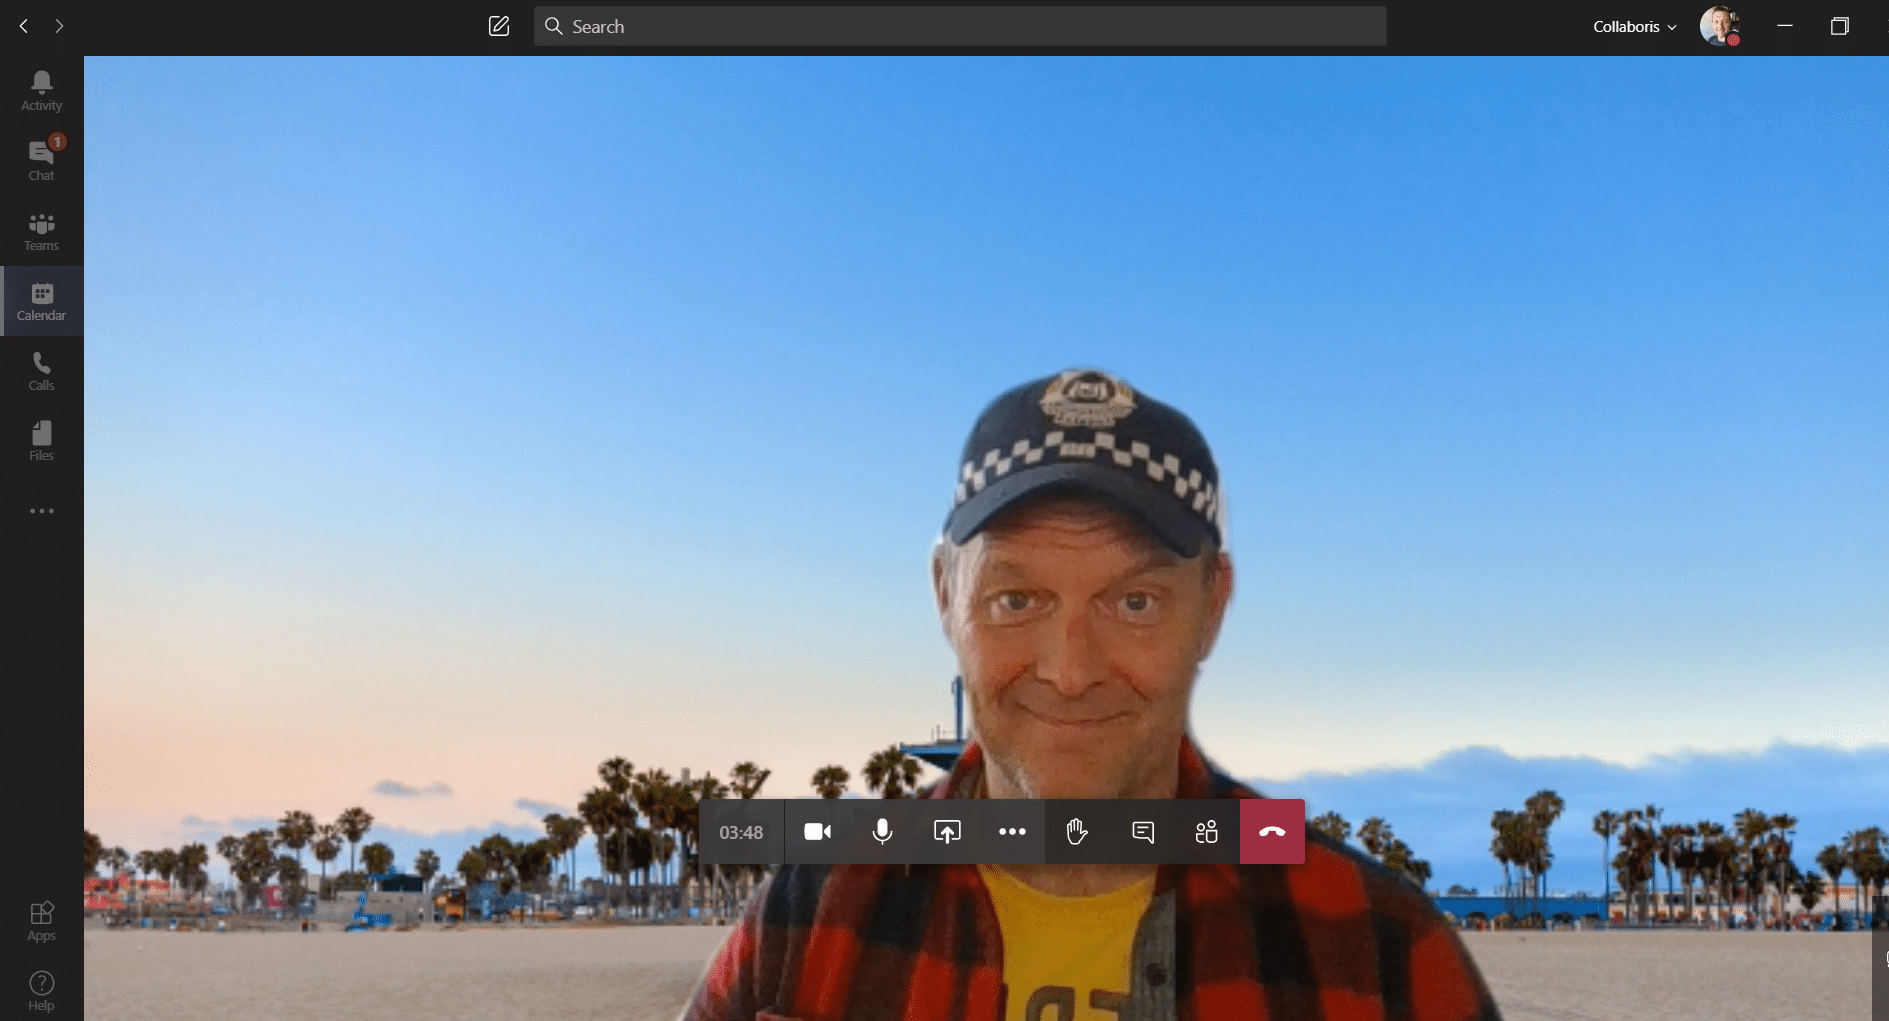Open the Calls section
This screenshot has width=1889, height=1021.
[41, 371]
